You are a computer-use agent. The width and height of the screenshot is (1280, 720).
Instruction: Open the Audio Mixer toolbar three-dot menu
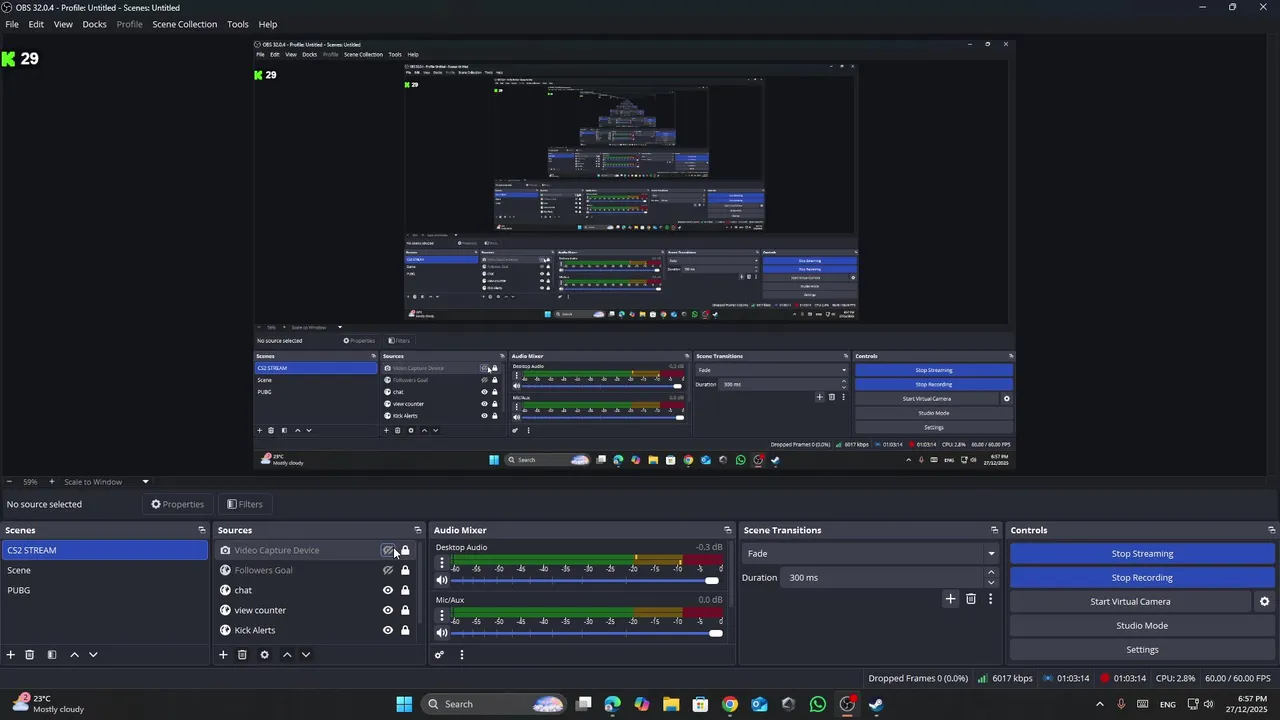(461, 655)
